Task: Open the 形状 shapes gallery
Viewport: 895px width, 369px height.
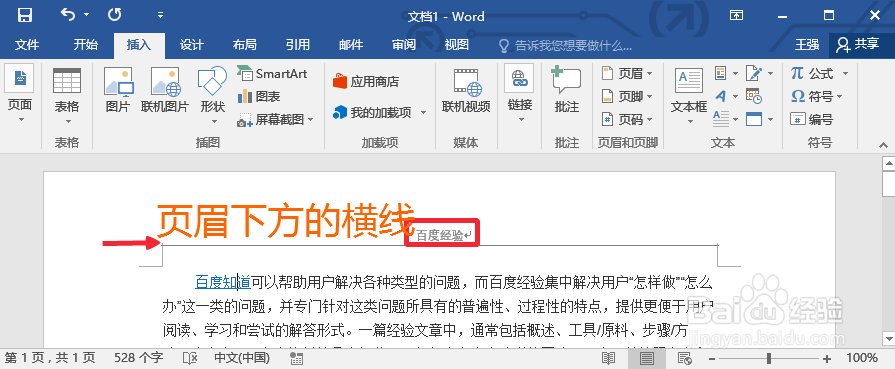Action: 212,95
